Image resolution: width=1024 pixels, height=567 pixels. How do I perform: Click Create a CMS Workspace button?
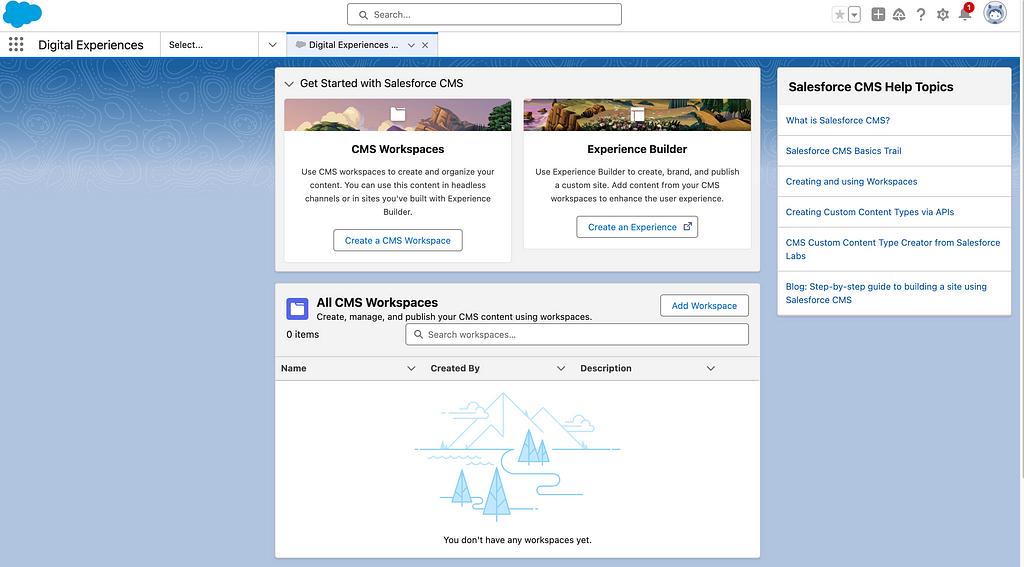click(x=398, y=241)
